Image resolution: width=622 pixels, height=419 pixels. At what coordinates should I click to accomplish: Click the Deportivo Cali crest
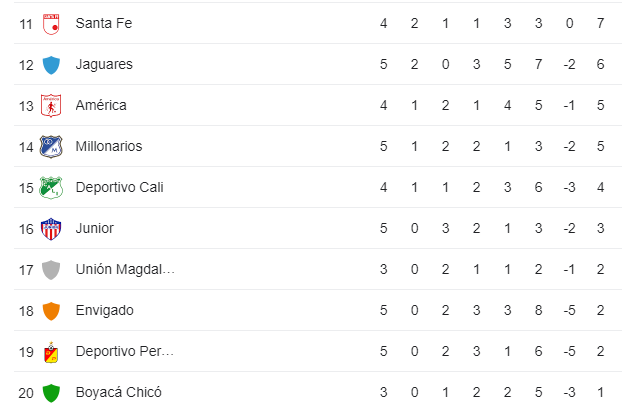[51, 187]
